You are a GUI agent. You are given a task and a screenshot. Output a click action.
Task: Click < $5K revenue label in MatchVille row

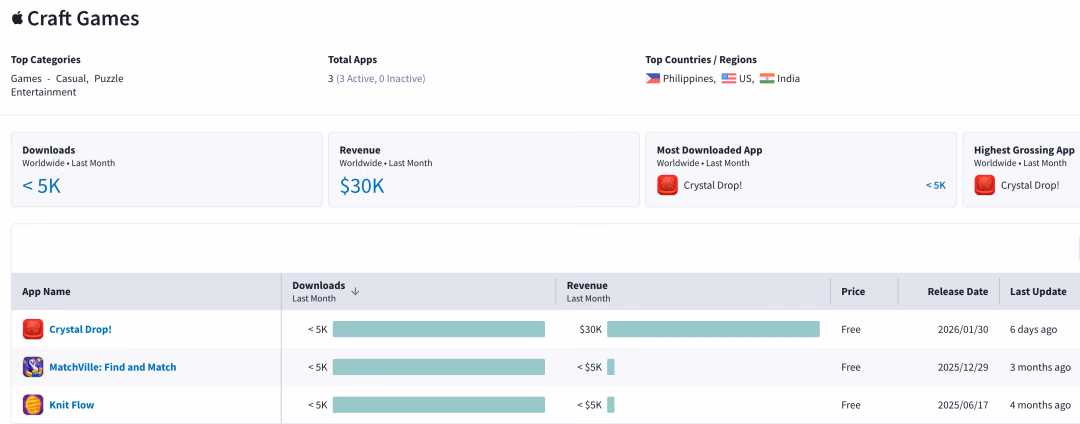pyautogui.click(x=590, y=367)
